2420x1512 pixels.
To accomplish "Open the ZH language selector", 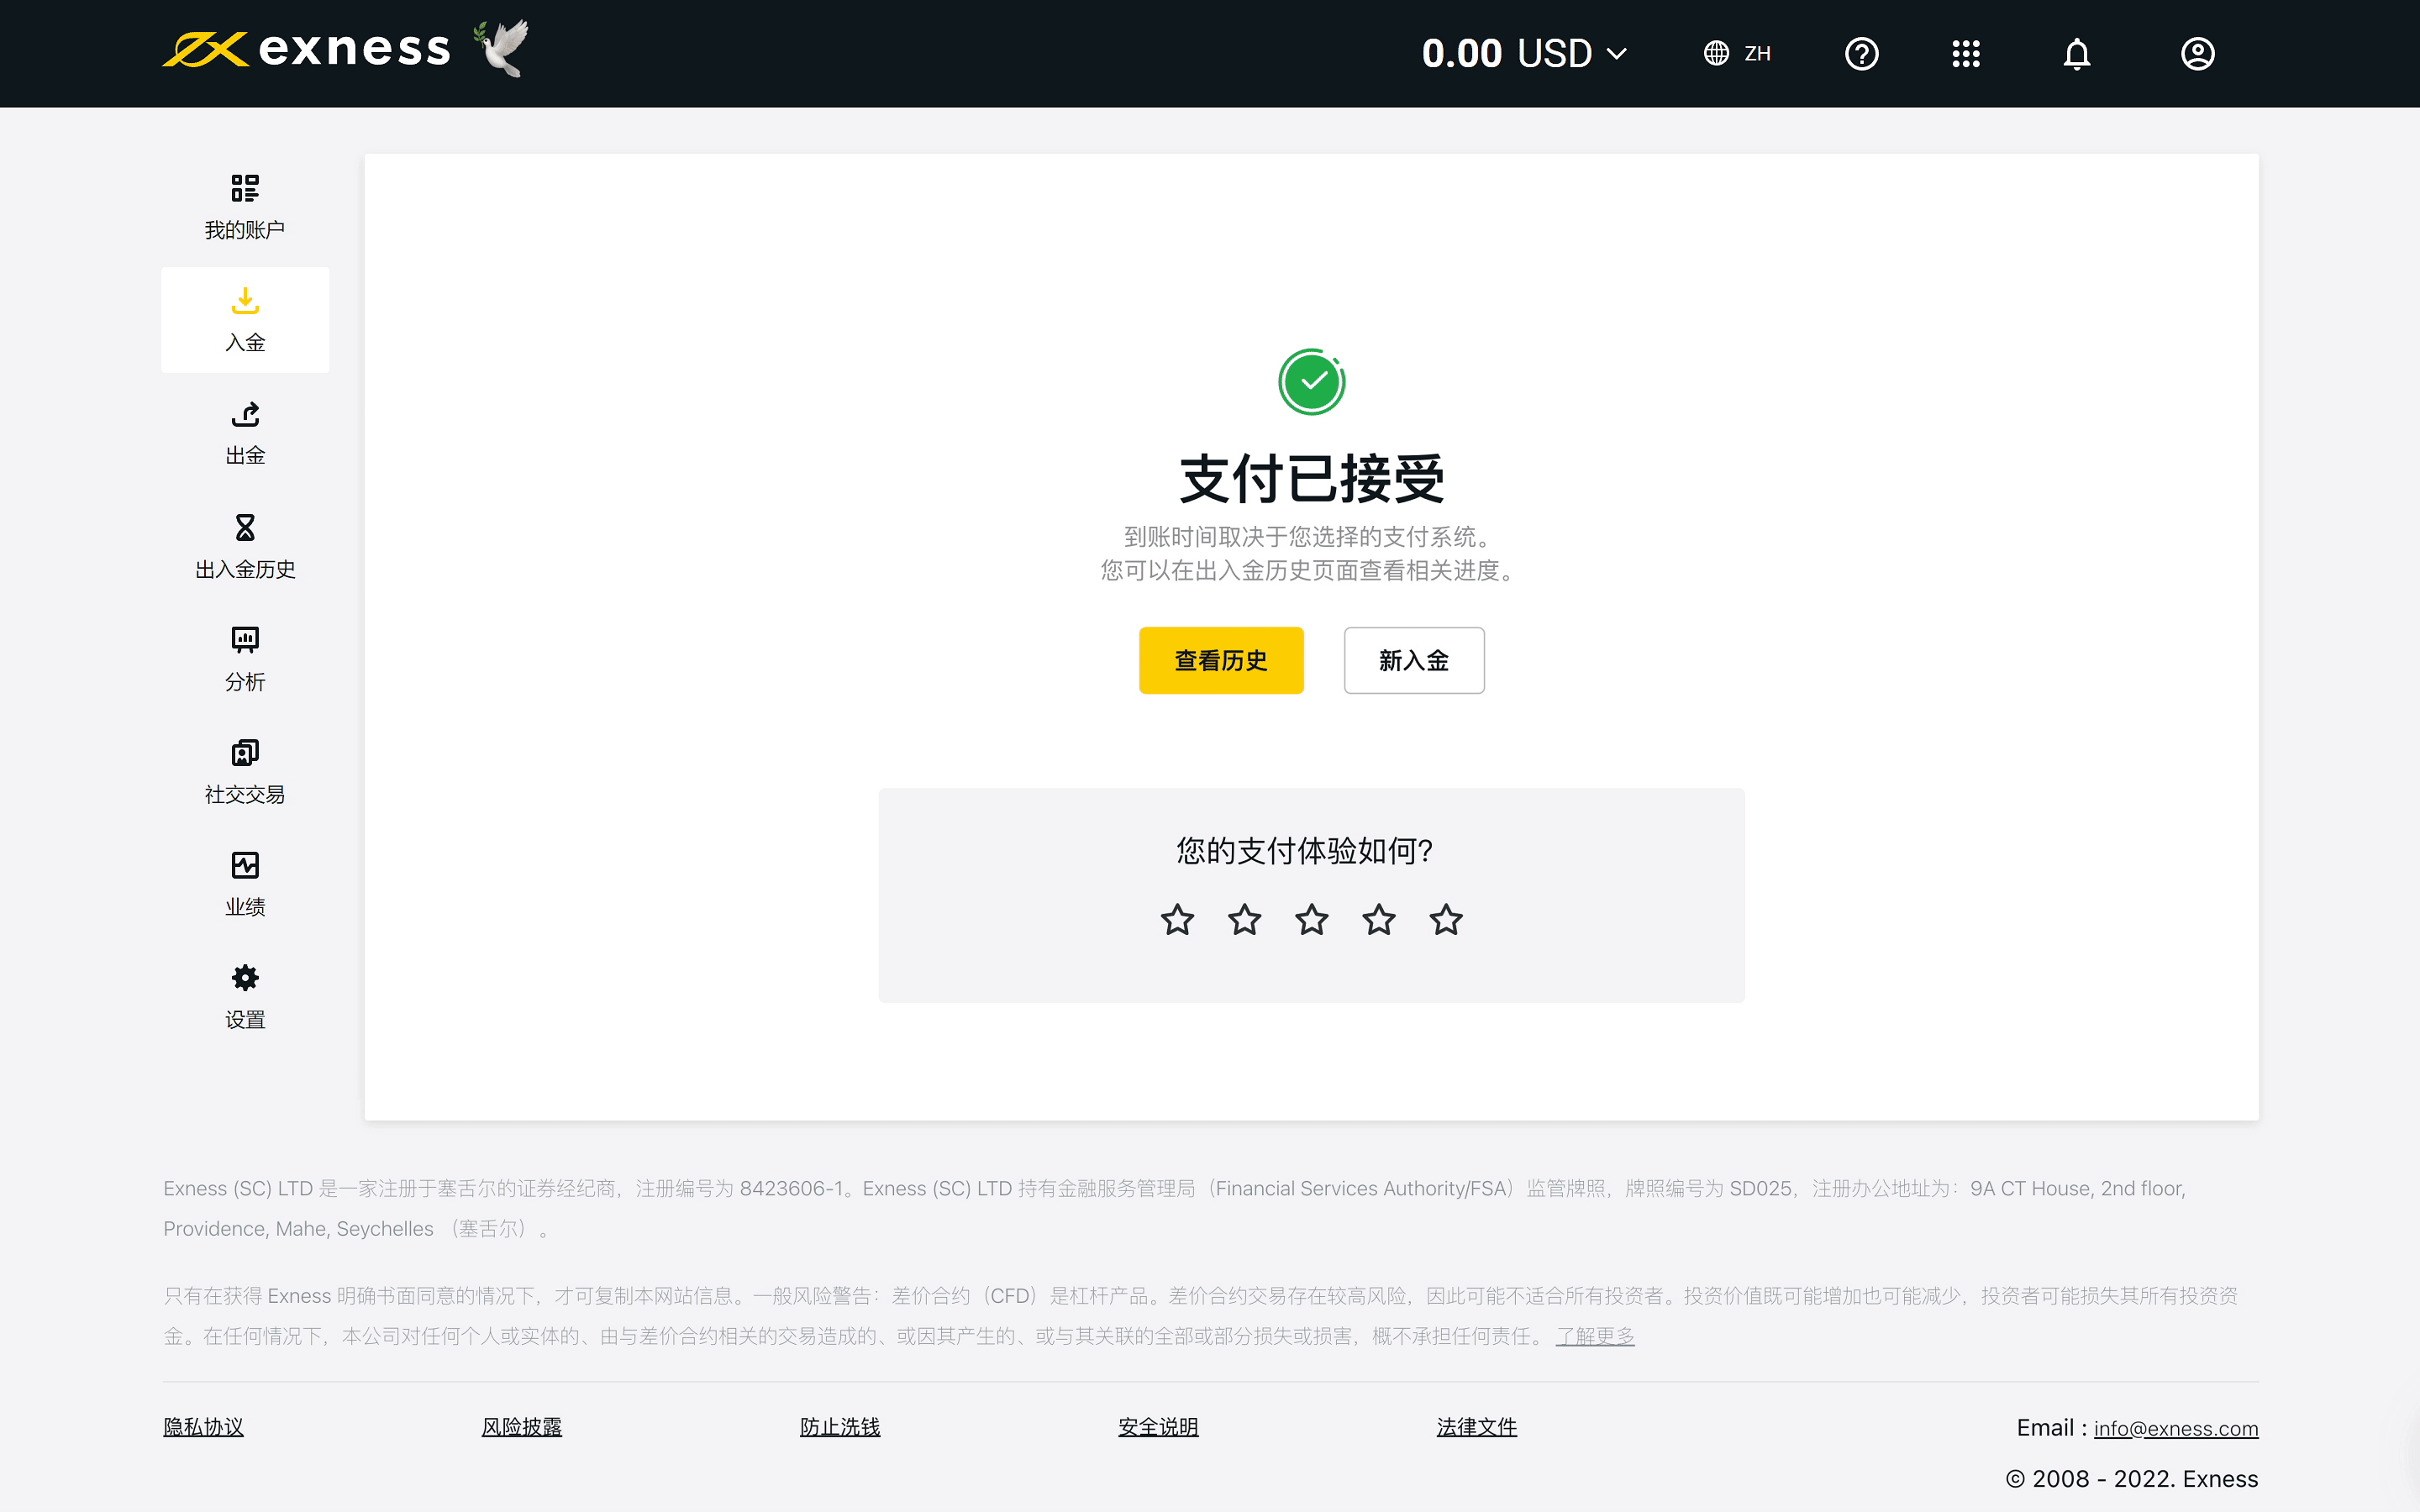I will click(x=1738, y=53).
